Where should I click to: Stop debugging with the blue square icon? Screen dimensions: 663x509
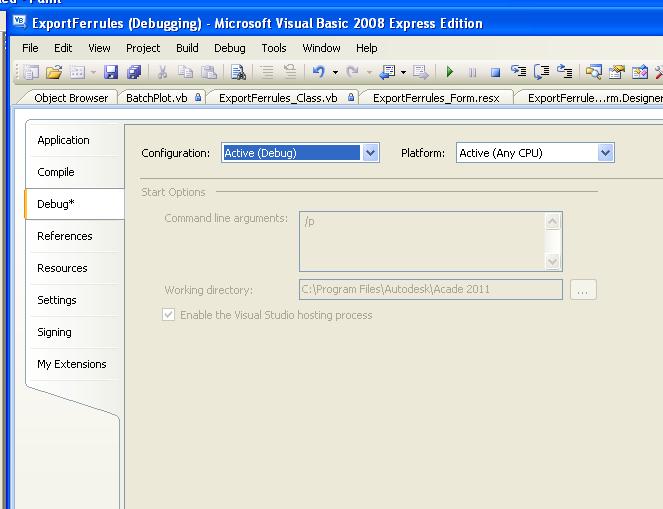click(496, 73)
